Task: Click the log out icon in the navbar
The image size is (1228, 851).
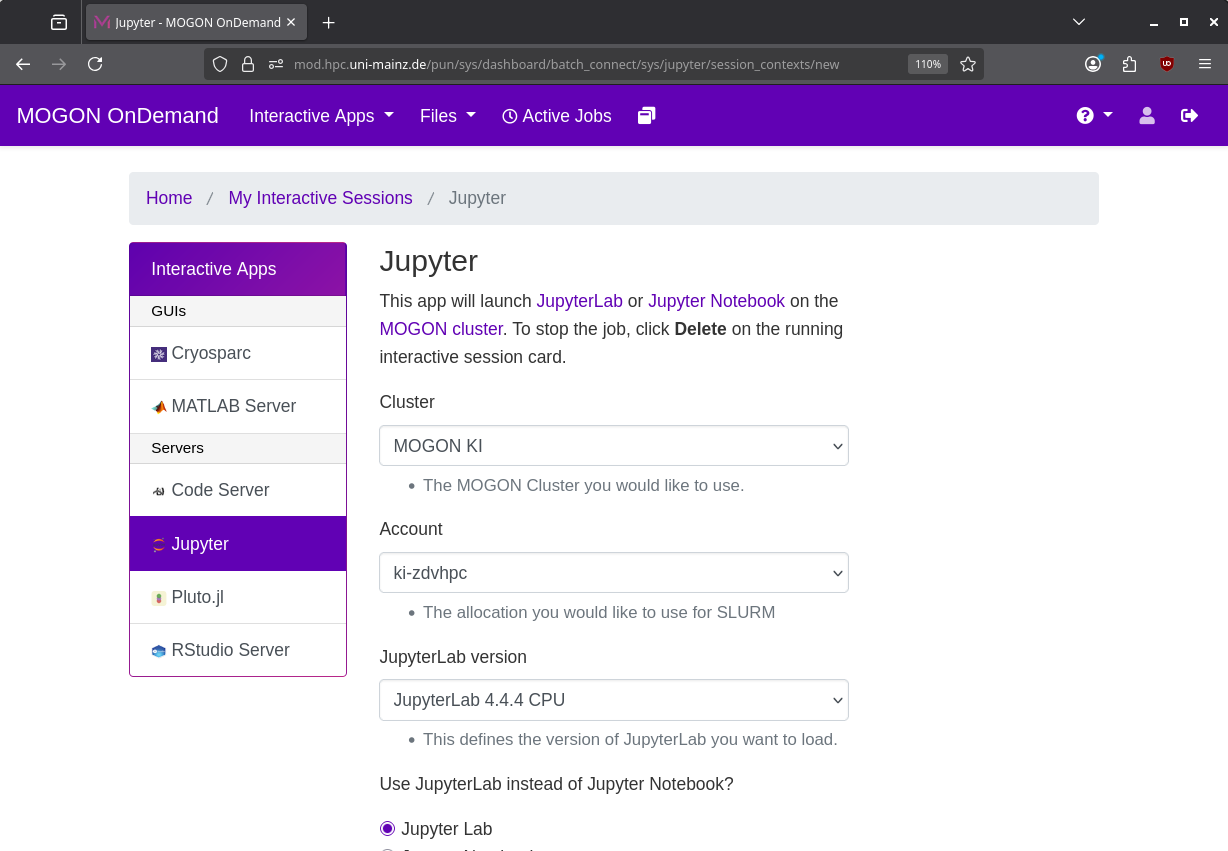Action: tap(1189, 116)
